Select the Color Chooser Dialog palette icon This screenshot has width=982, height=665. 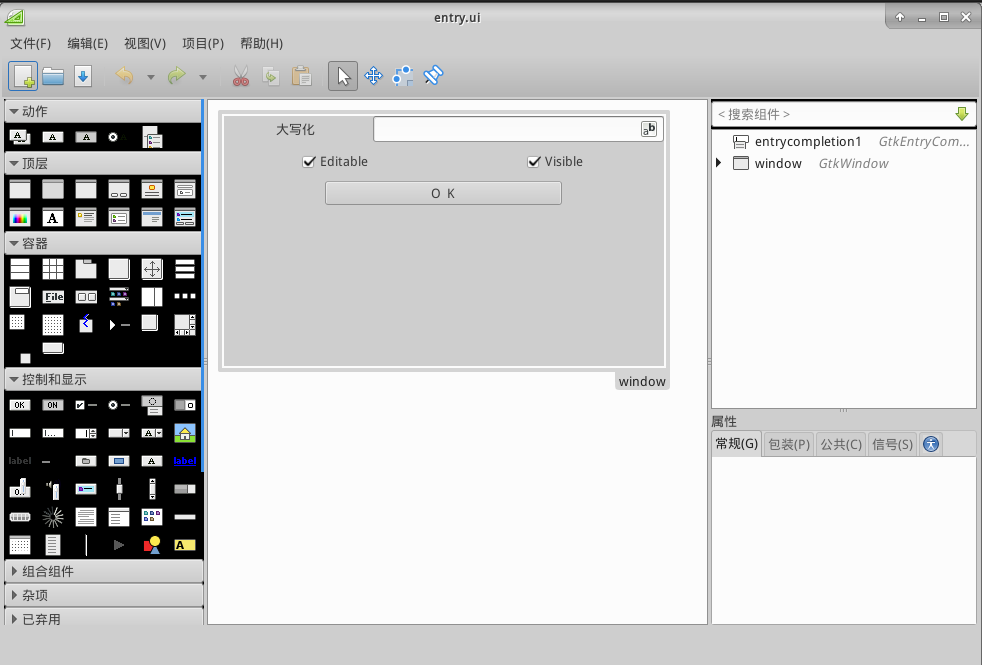[20, 218]
